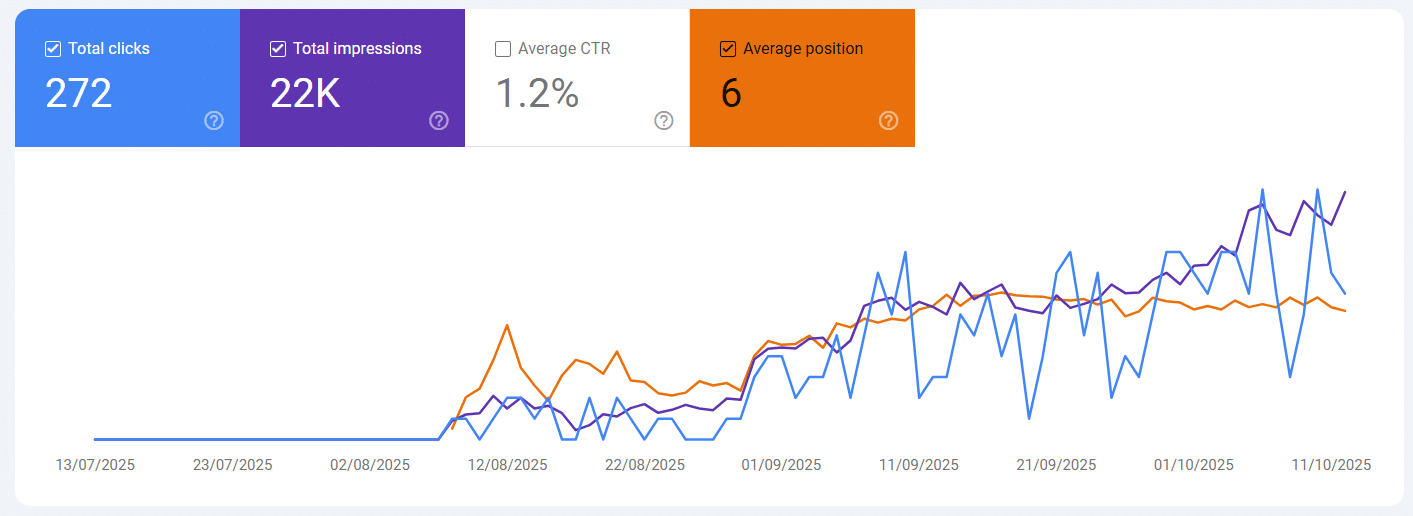The width and height of the screenshot is (1413, 516).
Task: Enable the Average CTR checkbox
Action: [x=503, y=49]
